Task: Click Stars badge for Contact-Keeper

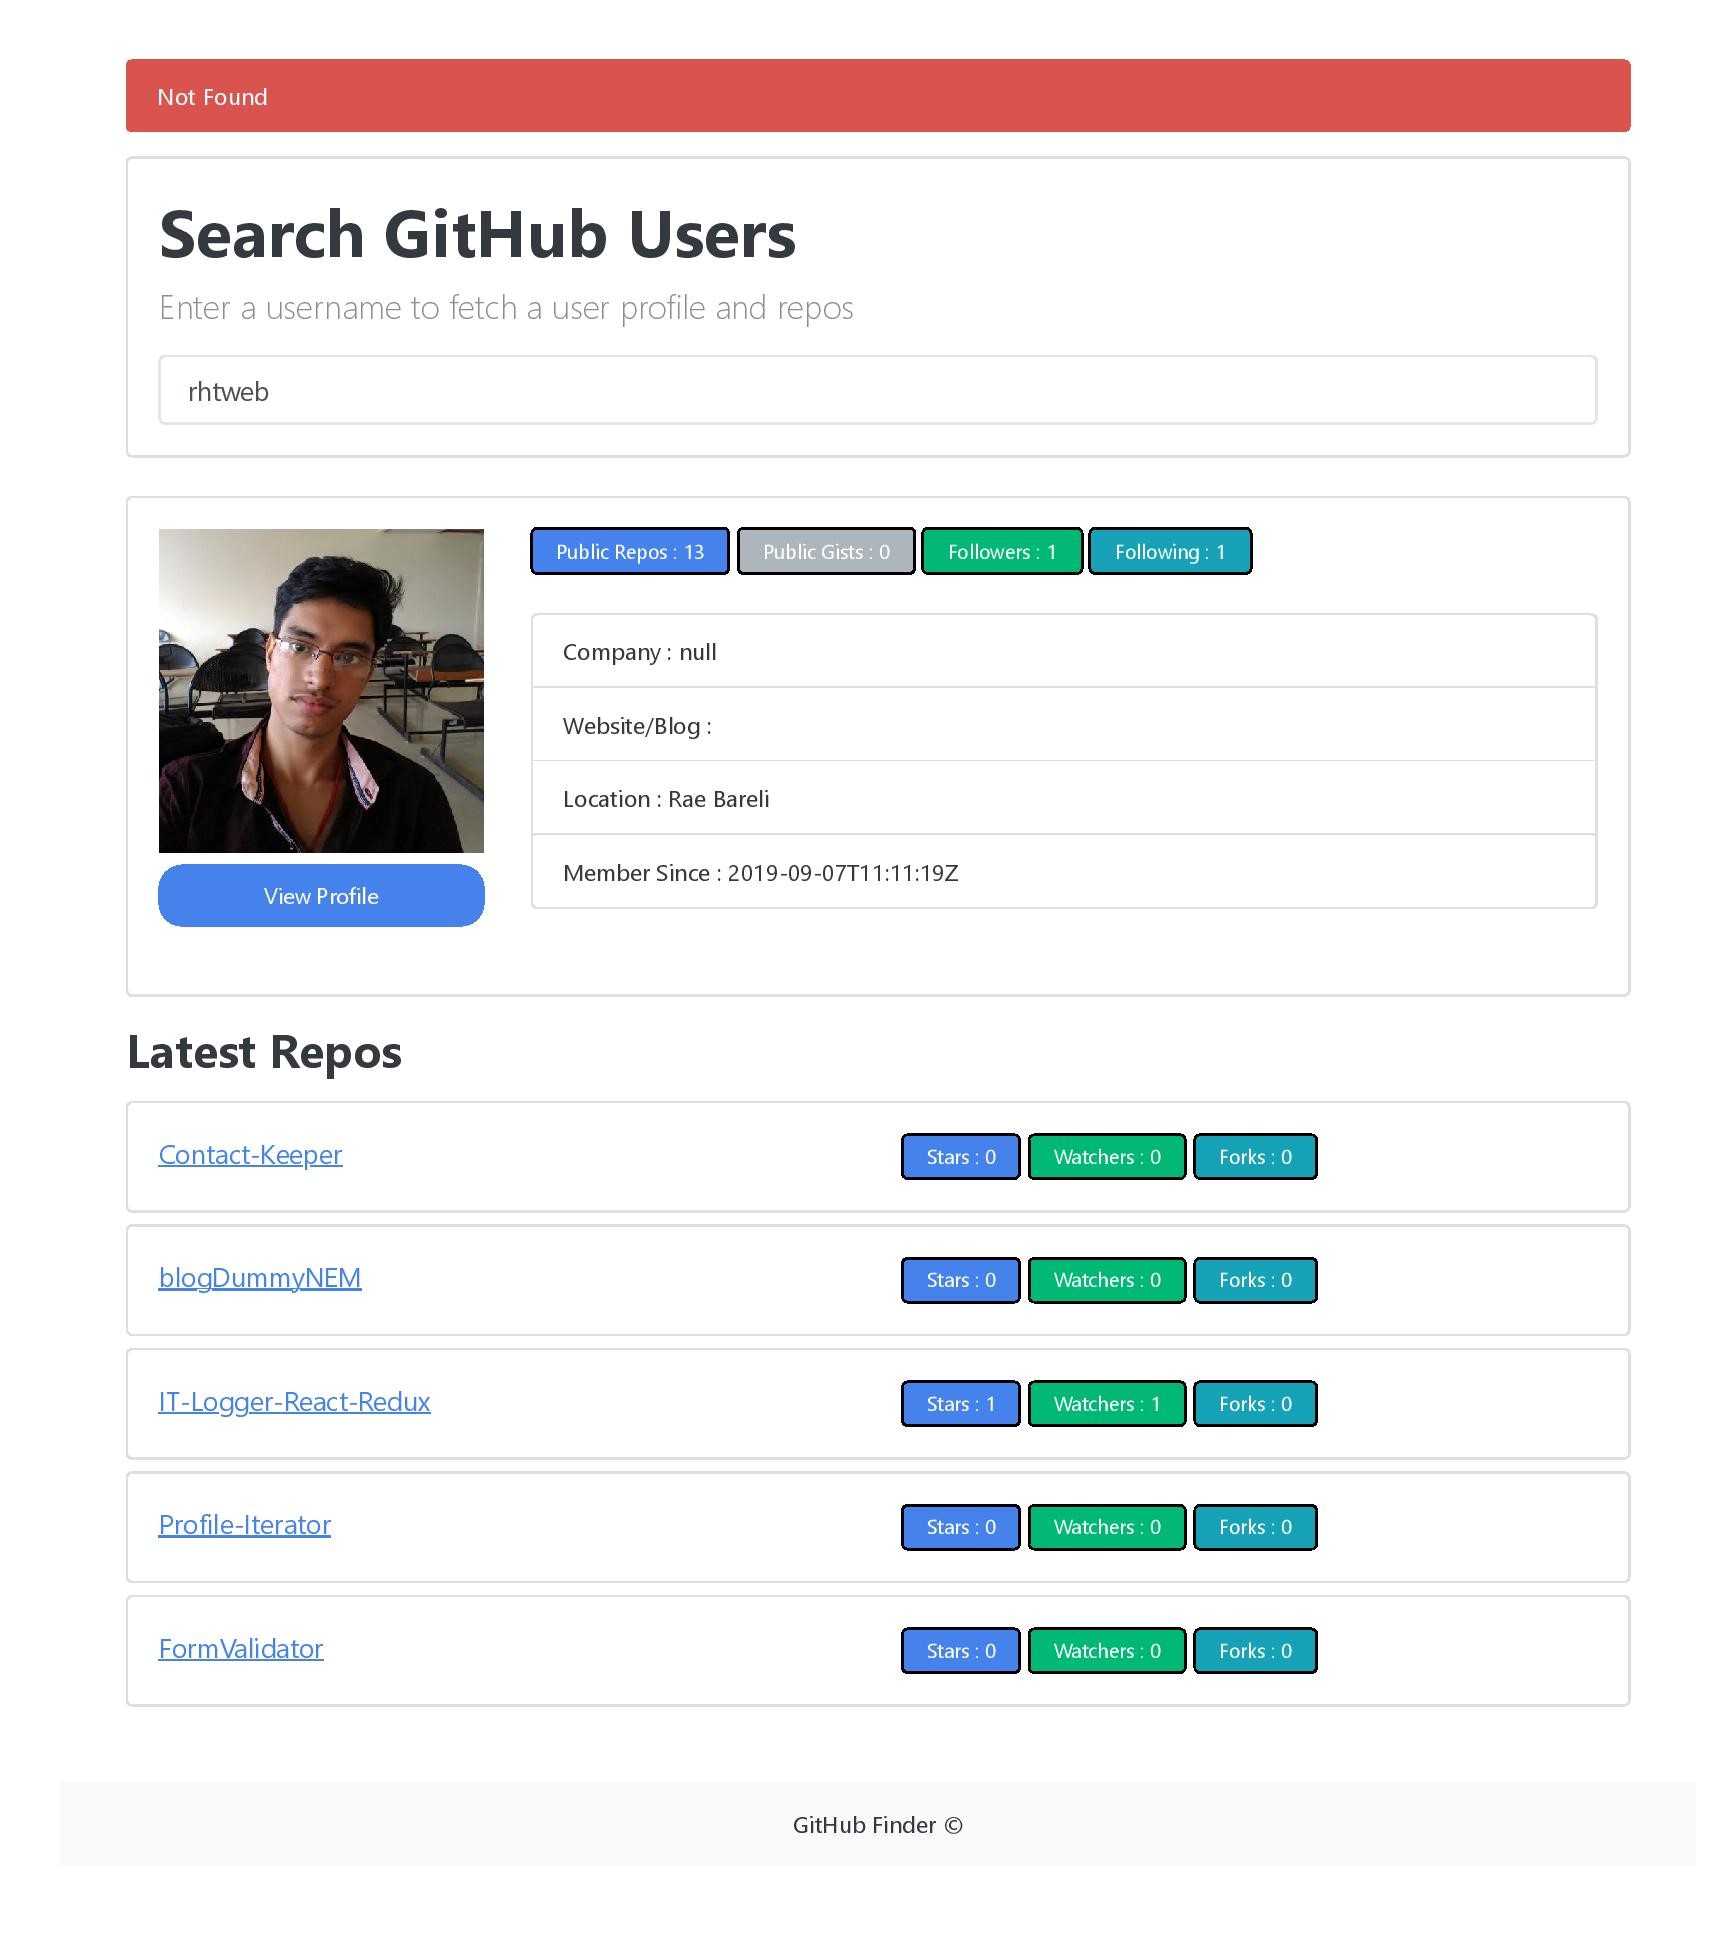Action: (961, 1157)
